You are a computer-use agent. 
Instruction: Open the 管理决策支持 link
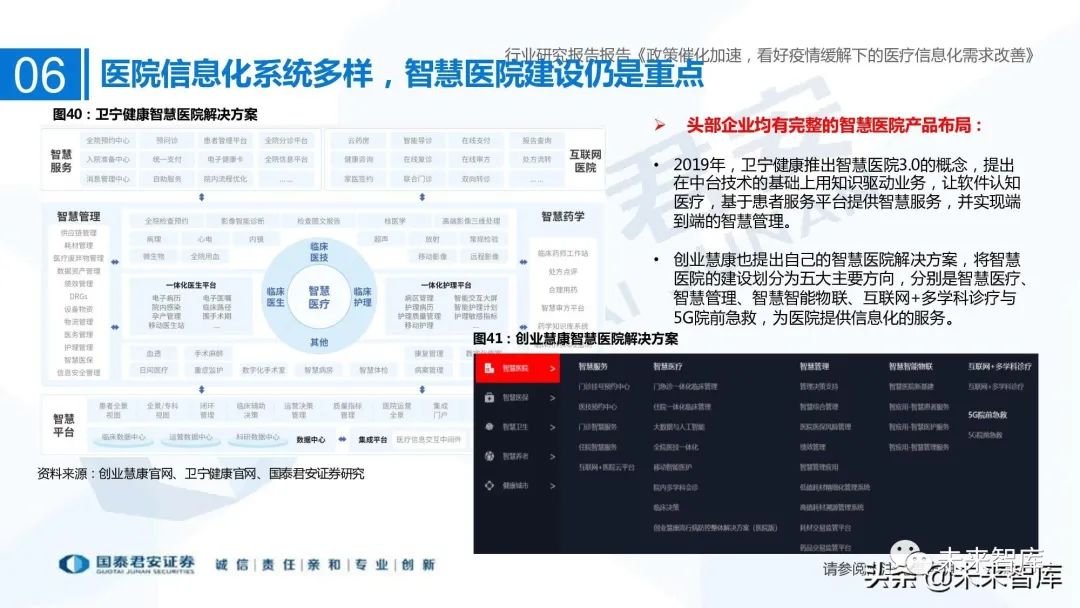pos(819,386)
